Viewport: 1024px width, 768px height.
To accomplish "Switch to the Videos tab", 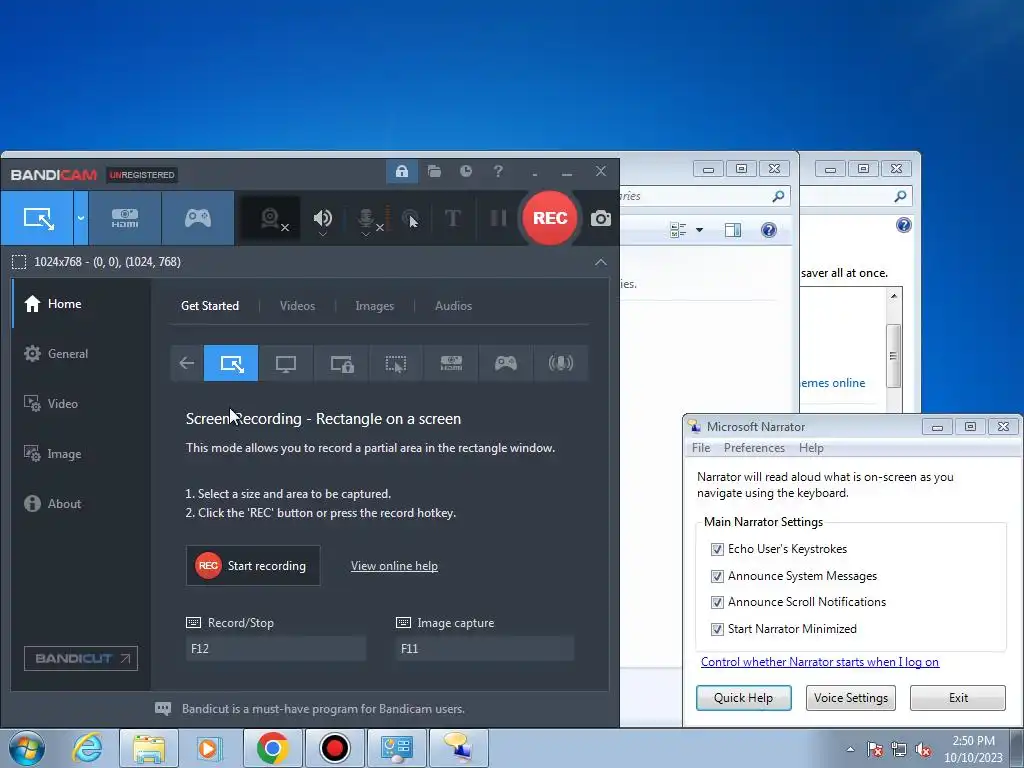I will [297, 306].
